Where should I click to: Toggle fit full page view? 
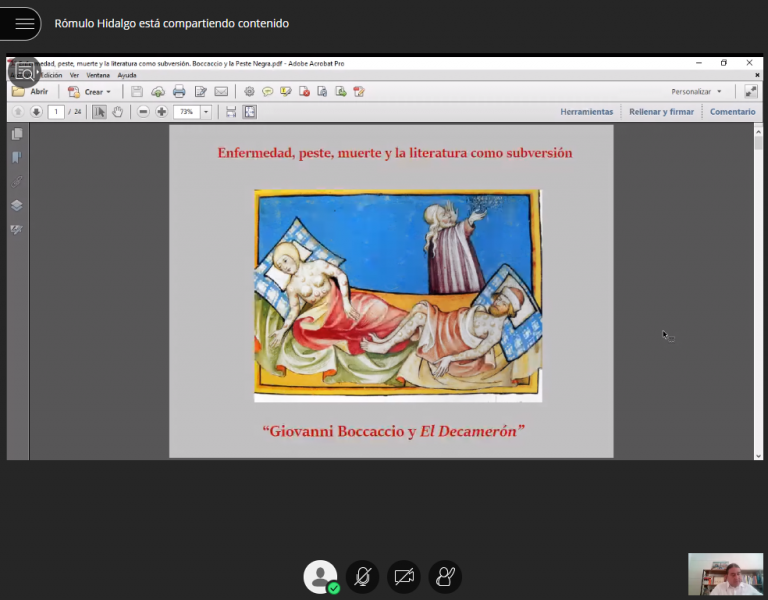(250, 112)
